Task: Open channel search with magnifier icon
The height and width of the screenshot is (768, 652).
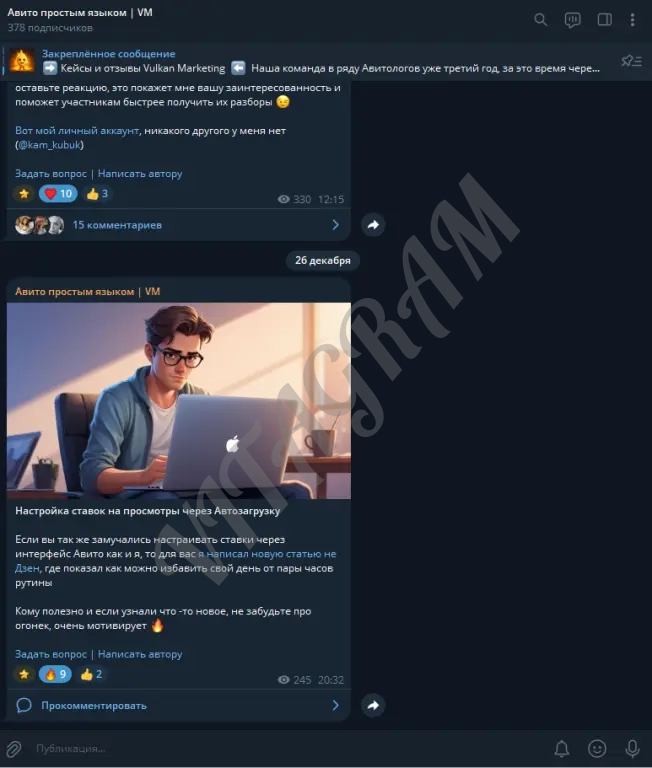Action: point(540,20)
